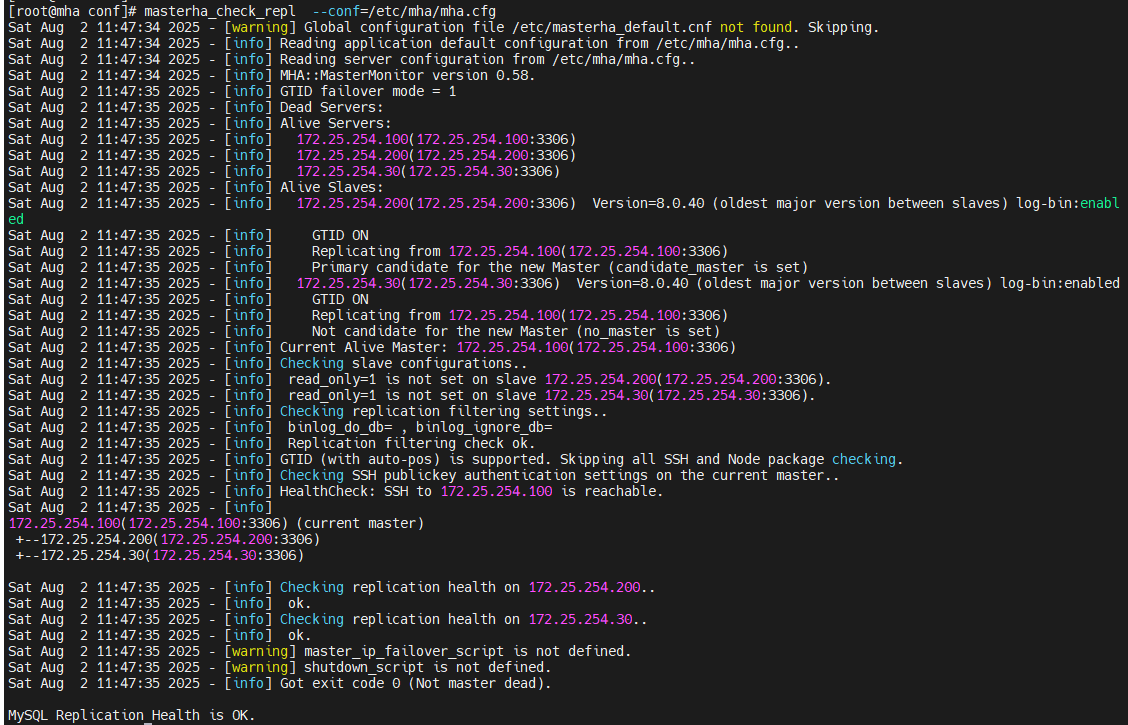The width and height of the screenshot is (1128, 725).
Task: Click 'master_ip_failover_script is not defined.' warning
Action: (x=468, y=651)
